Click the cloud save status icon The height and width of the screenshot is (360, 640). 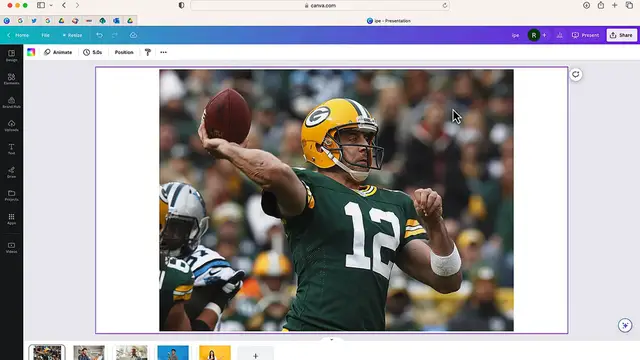[x=133, y=35]
